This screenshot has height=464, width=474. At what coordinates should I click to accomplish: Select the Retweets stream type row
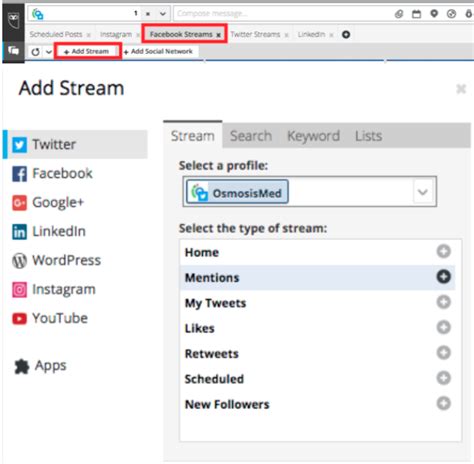(x=317, y=353)
